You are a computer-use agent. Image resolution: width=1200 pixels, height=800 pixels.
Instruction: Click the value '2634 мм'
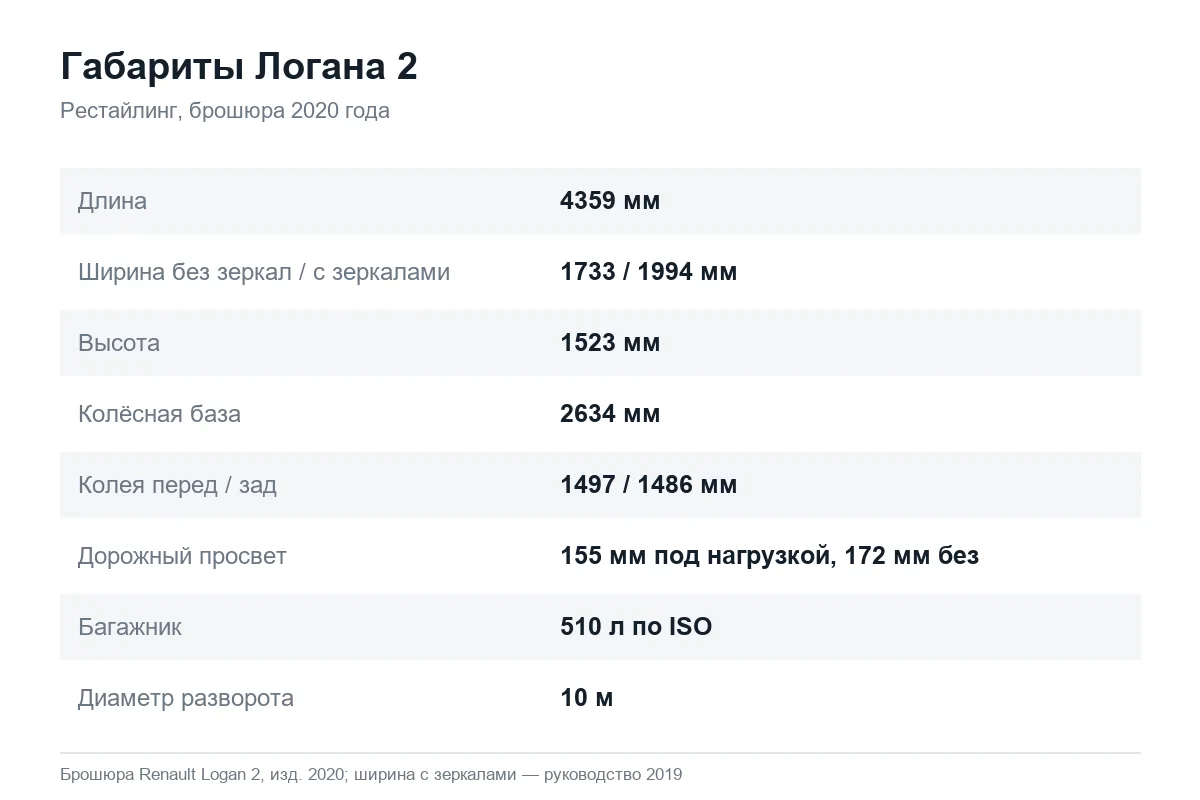click(x=610, y=414)
